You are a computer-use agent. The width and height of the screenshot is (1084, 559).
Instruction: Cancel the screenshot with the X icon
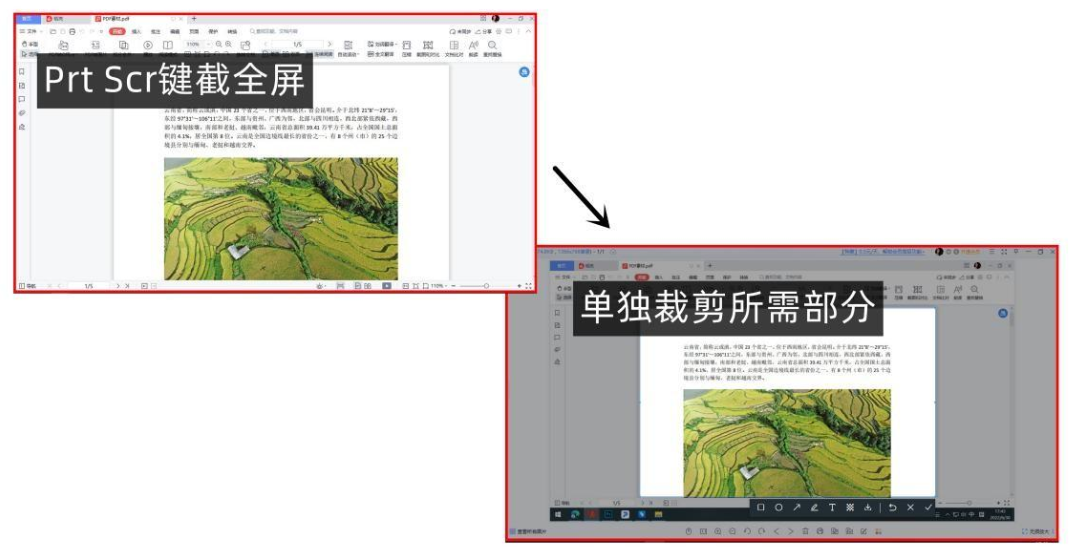click(910, 508)
